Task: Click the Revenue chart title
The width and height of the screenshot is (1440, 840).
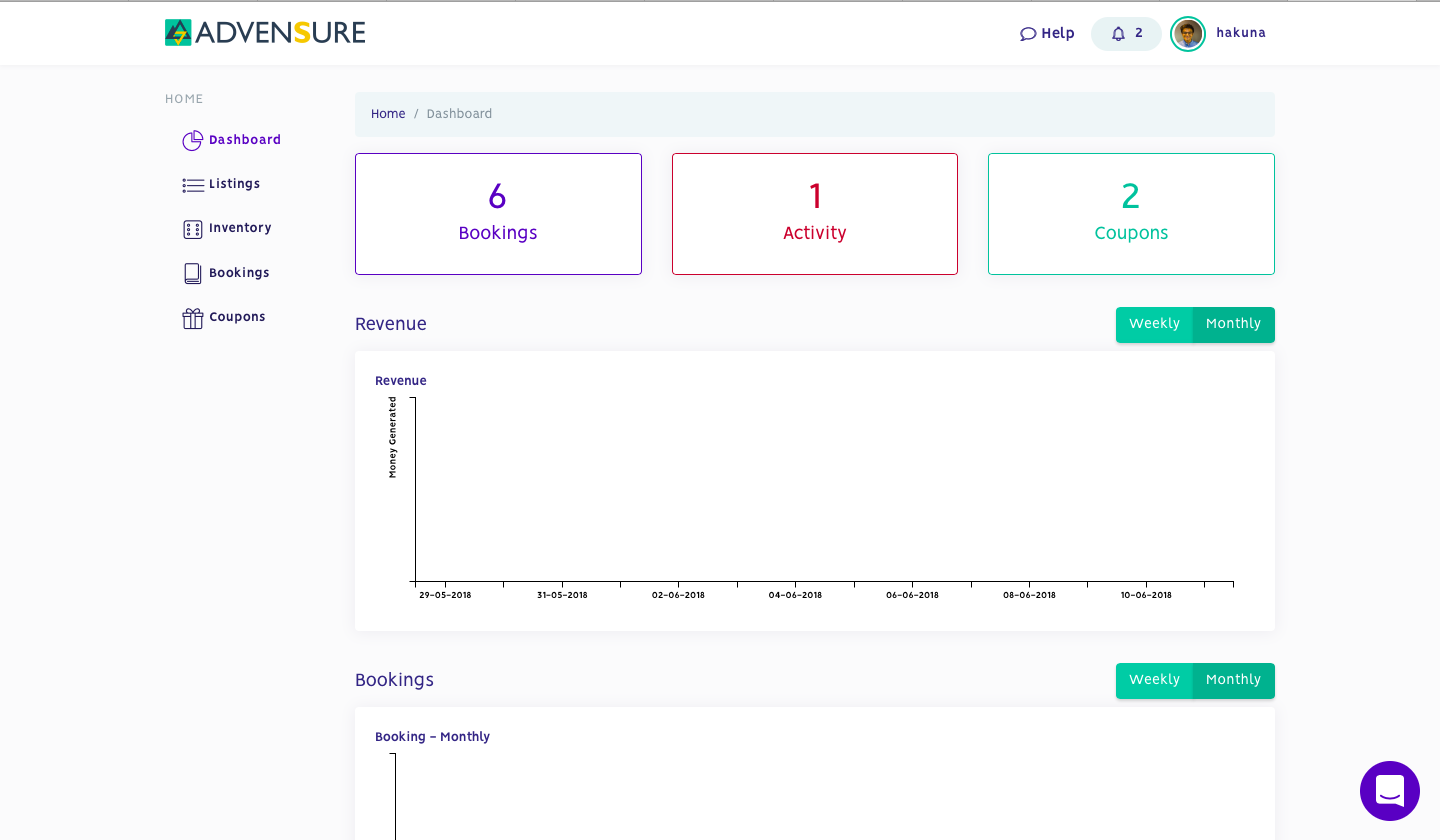Action: [x=401, y=381]
